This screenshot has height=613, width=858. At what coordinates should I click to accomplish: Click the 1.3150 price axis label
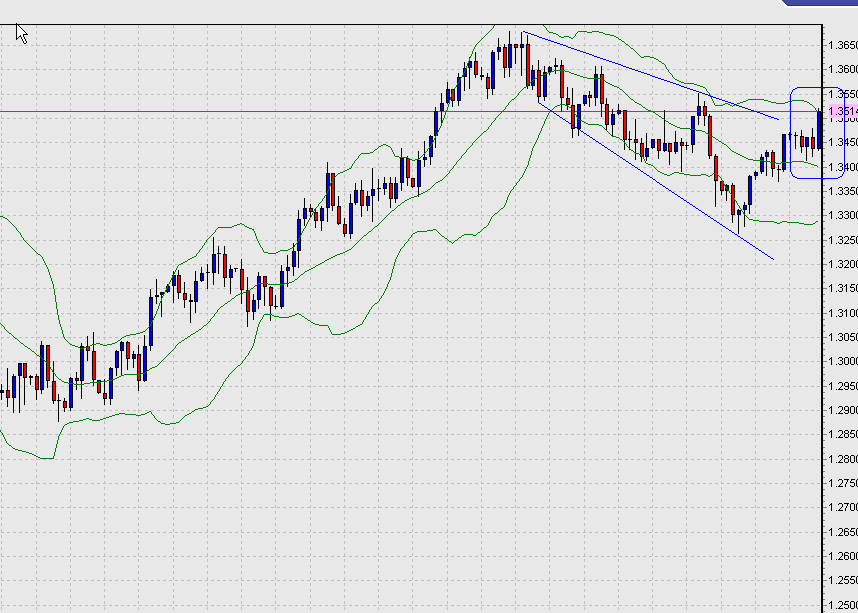tap(843, 288)
